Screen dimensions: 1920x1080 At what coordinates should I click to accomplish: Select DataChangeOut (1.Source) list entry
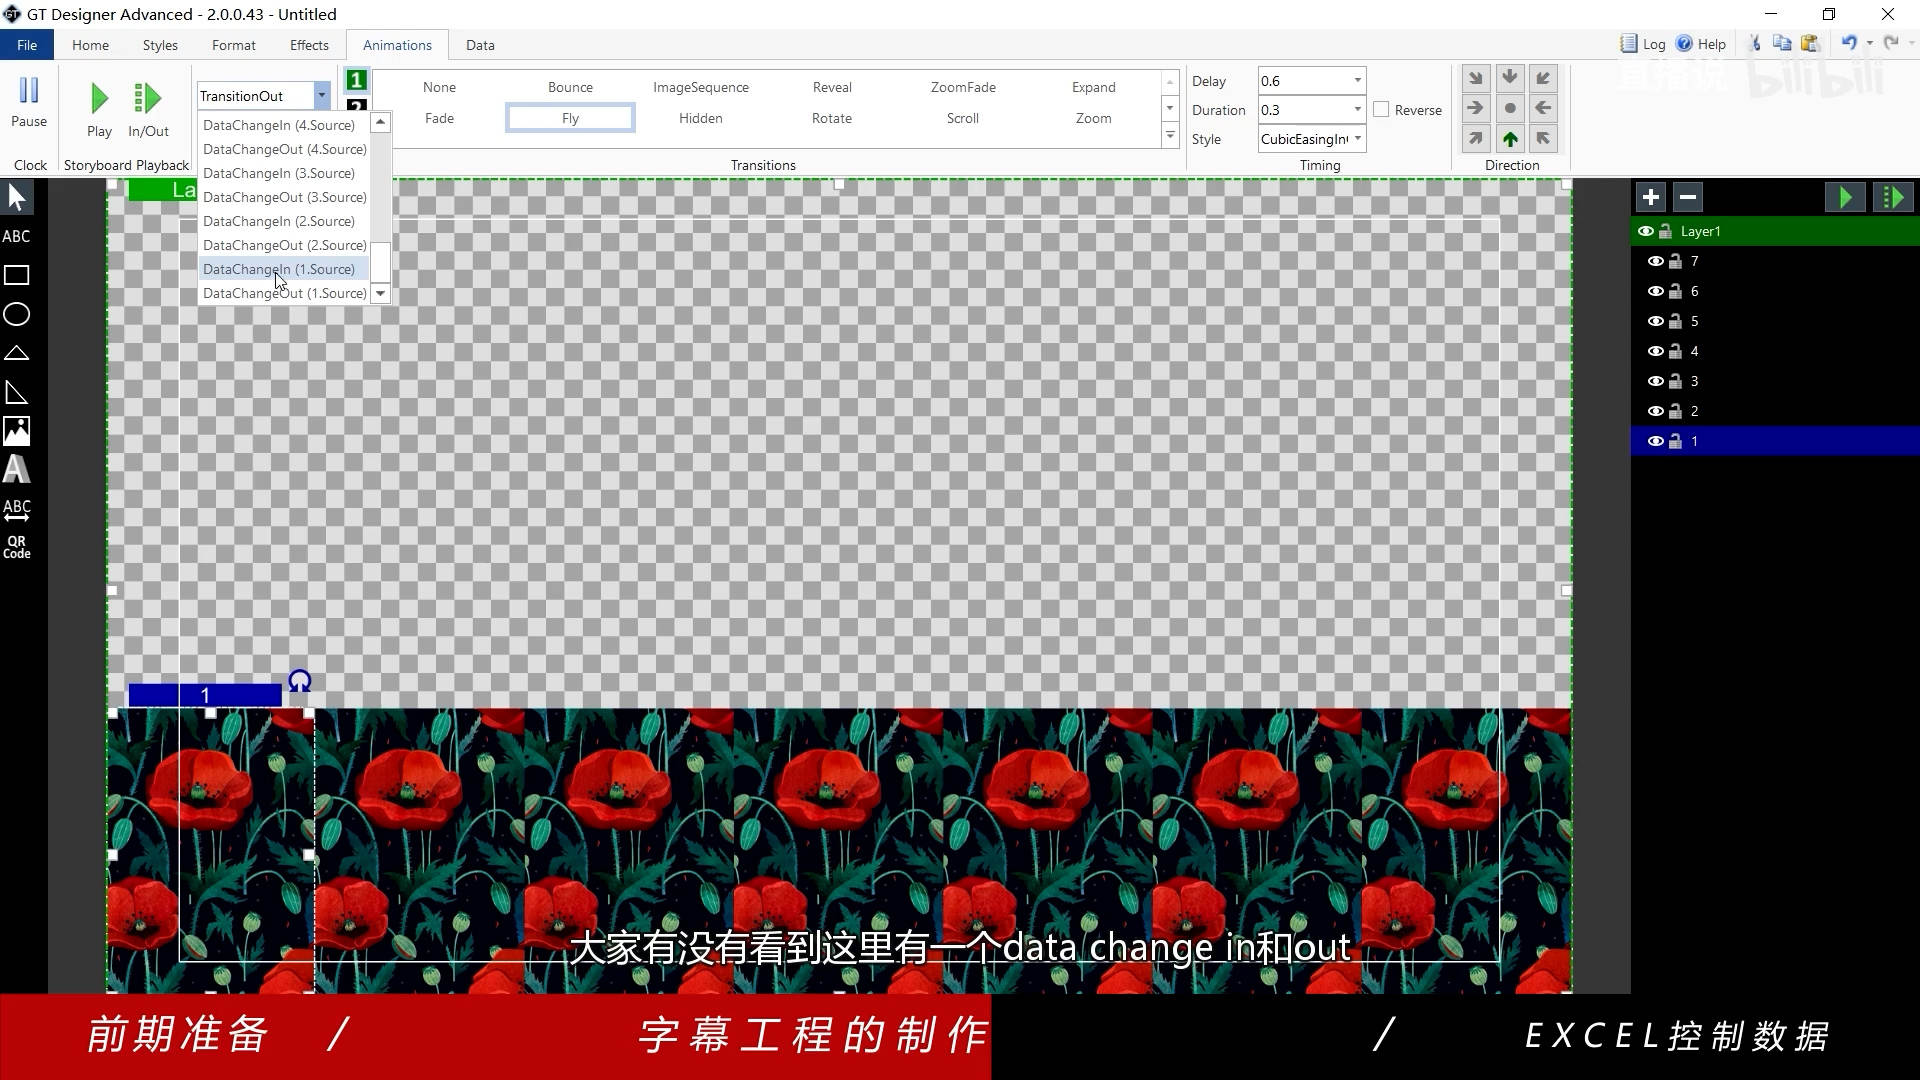[284, 293]
